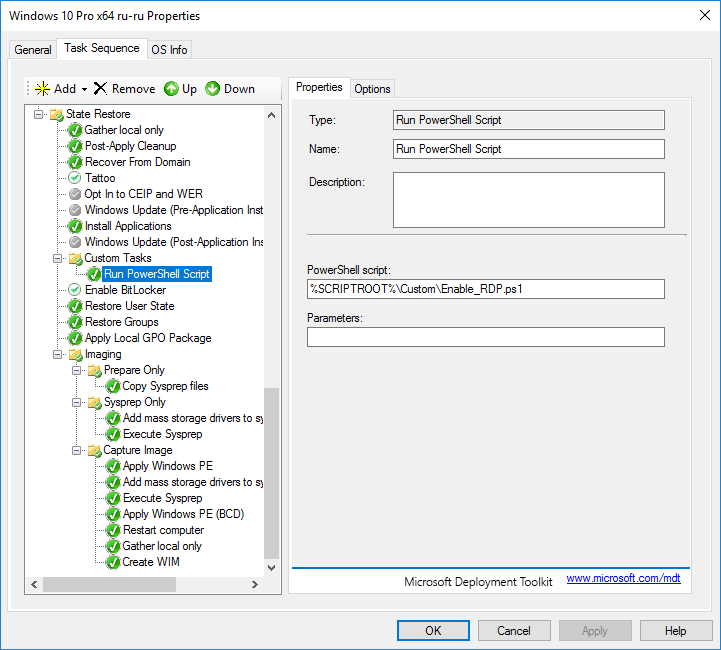
Task: Click the PowerShell script path field
Action: [486, 289]
